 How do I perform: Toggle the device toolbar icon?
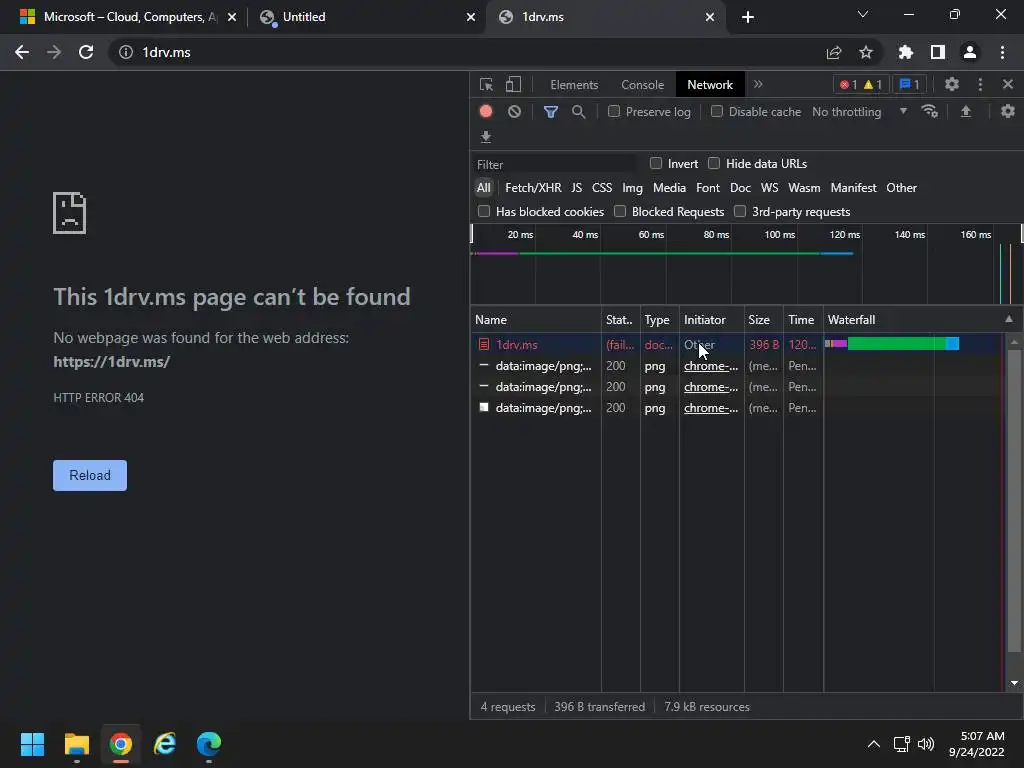click(x=513, y=84)
